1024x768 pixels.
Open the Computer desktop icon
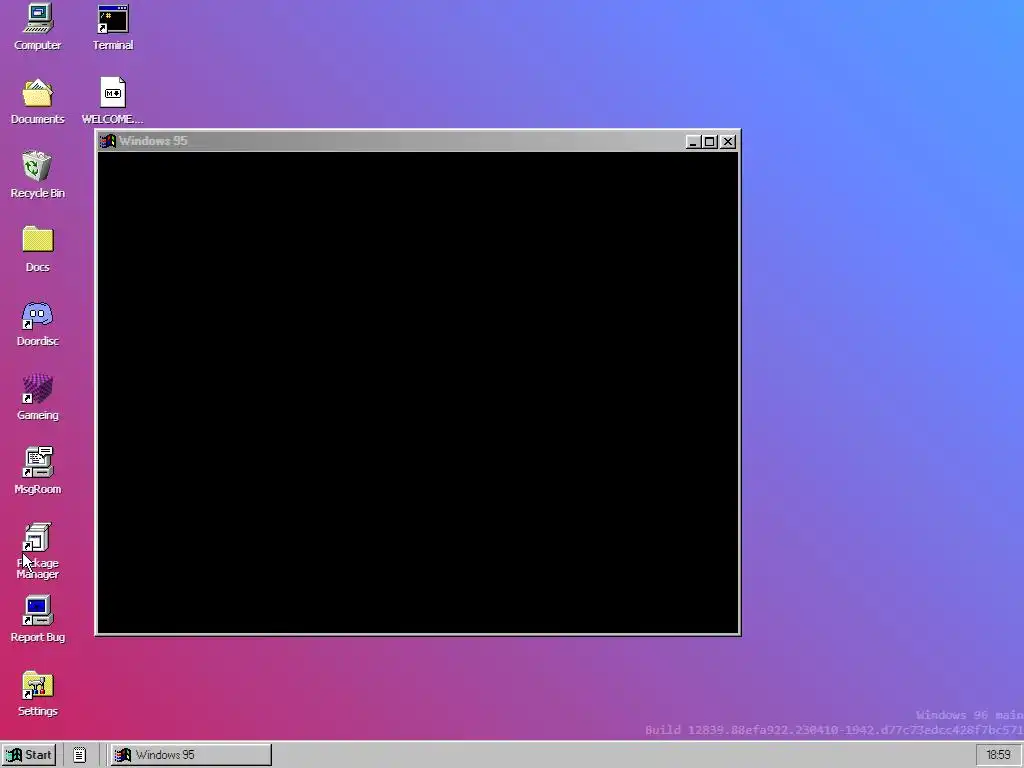(x=37, y=27)
